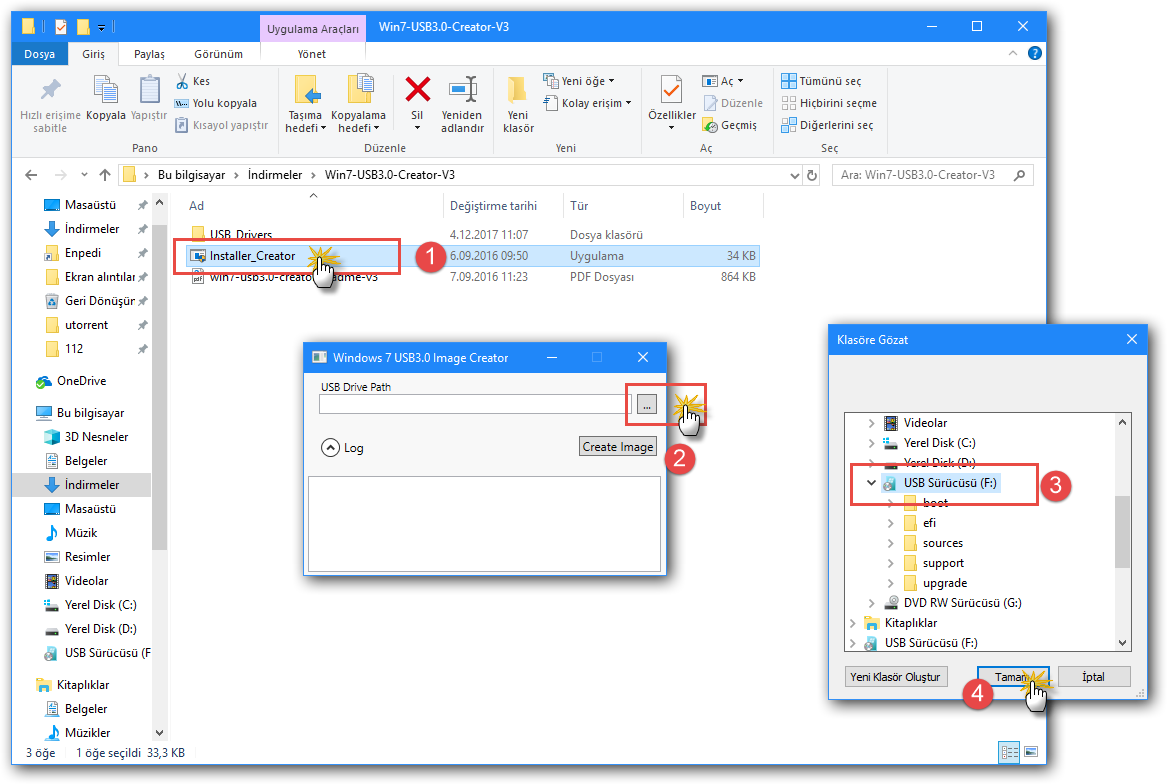Open Yerel Disk (C:) in Explorer sidebar
This screenshot has height=784, width=1168.
pos(101,605)
